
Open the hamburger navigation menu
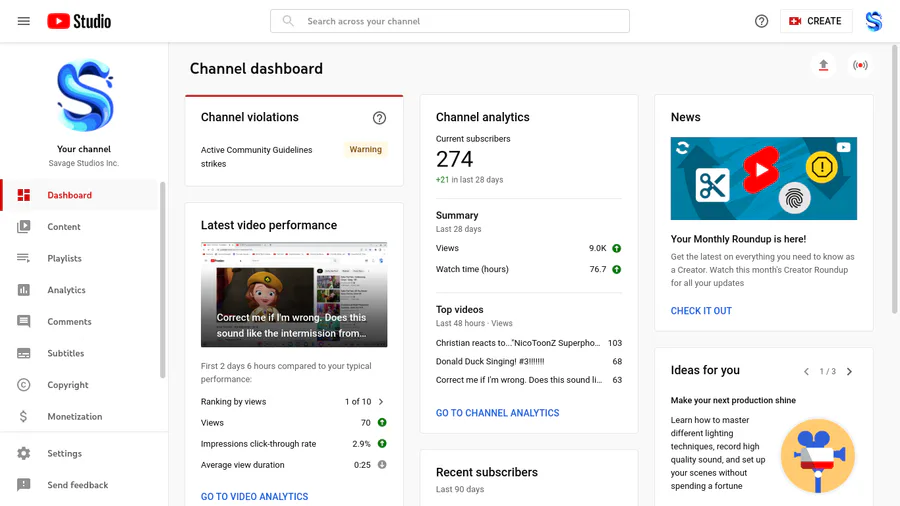[24, 21]
